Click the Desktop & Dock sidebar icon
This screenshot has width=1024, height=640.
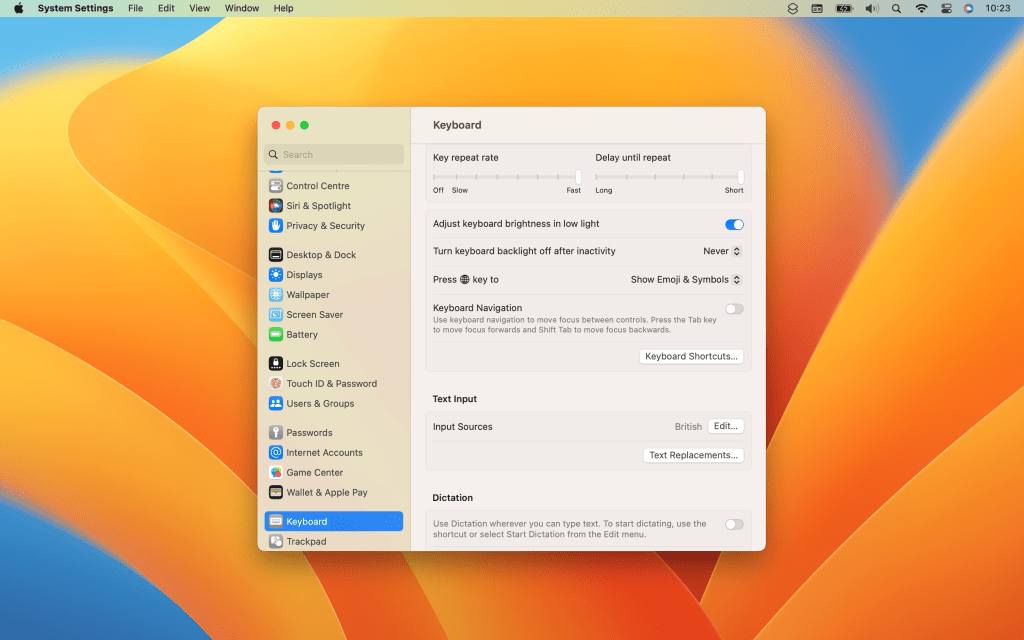(x=276, y=255)
